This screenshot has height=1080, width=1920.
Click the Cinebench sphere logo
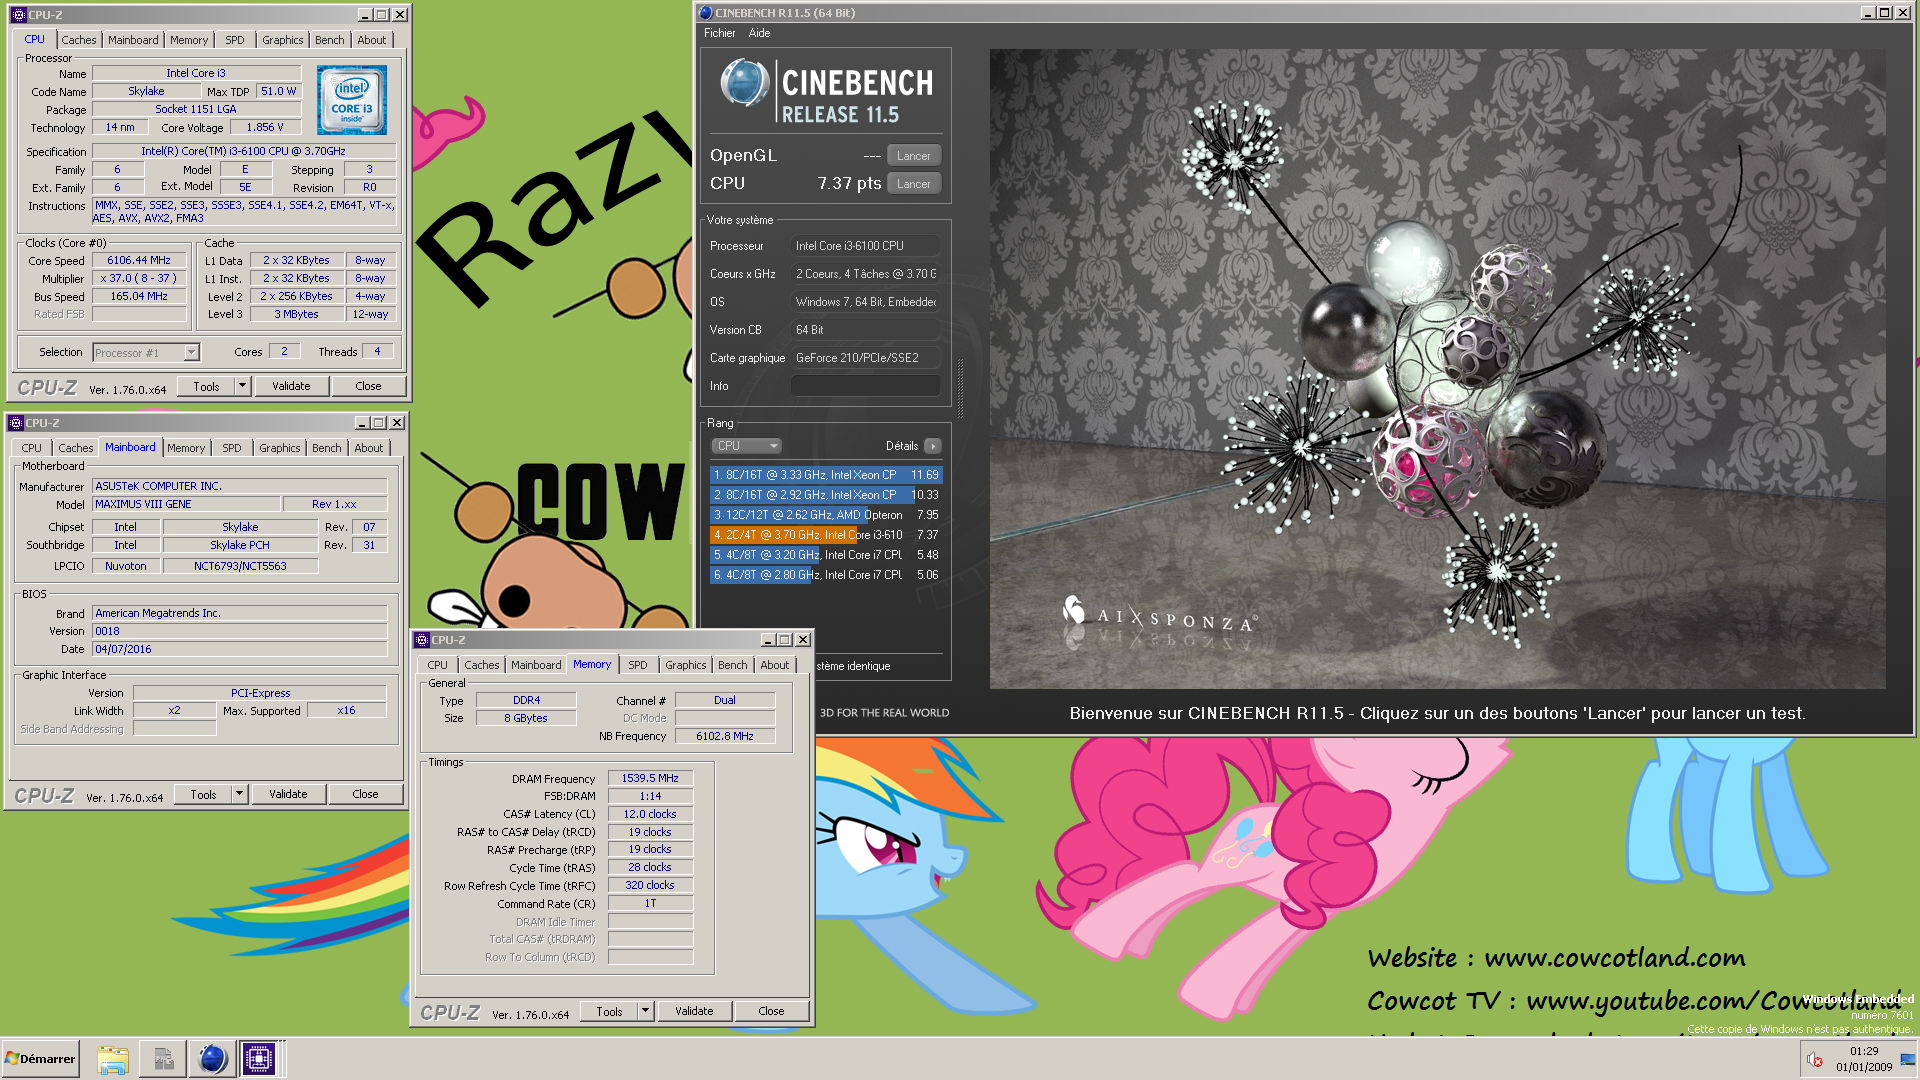744,84
